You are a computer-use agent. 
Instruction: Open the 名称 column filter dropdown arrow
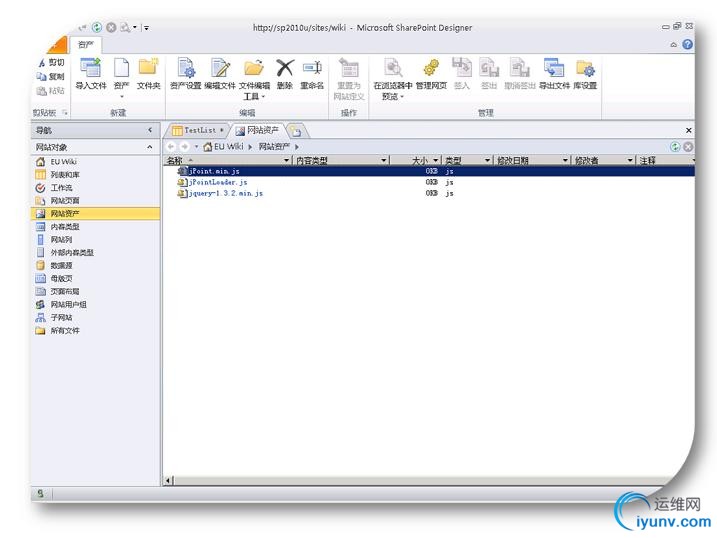(286, 160)
